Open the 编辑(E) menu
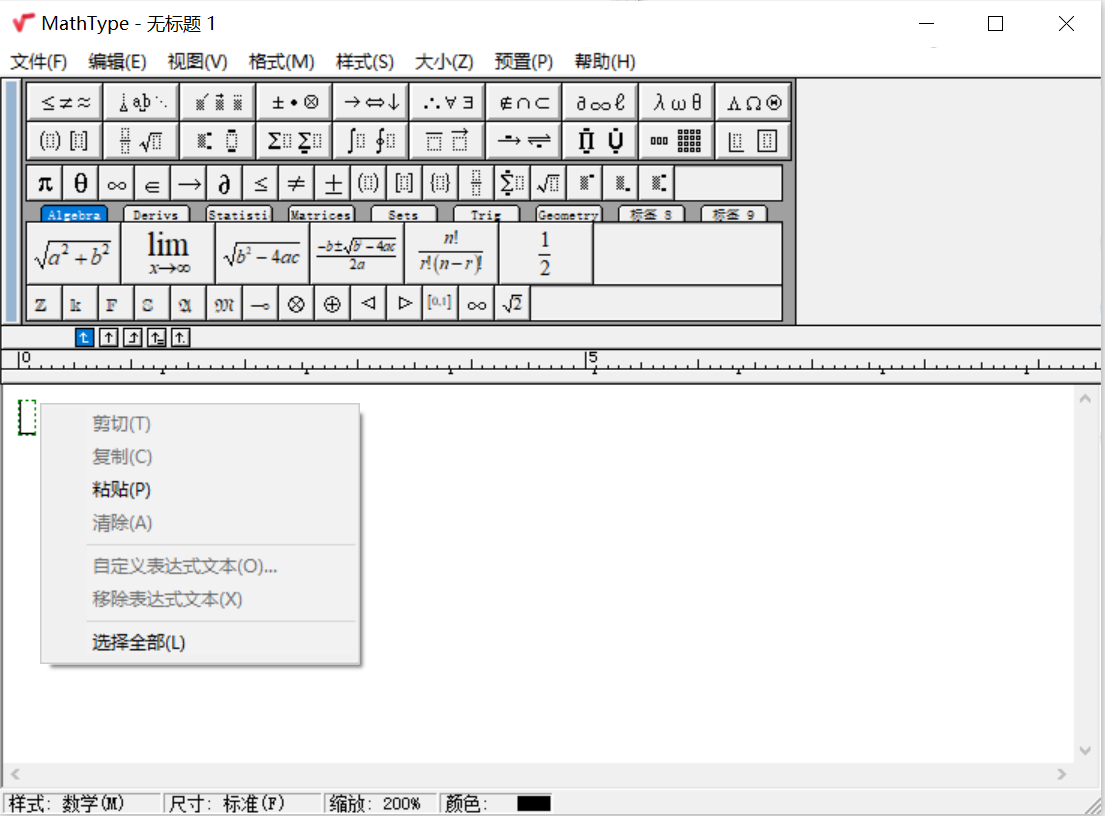The height and width of the screenshot is (816, 1105). point(117,61)
